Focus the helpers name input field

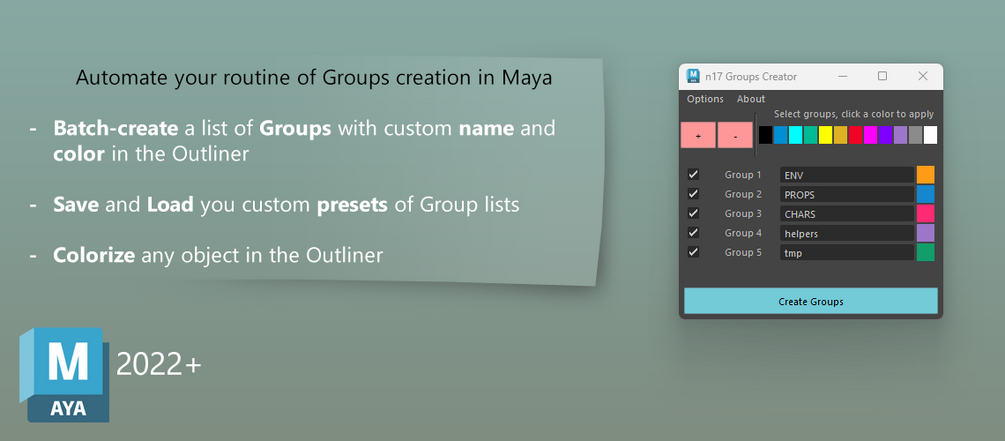tap(846, 234)
